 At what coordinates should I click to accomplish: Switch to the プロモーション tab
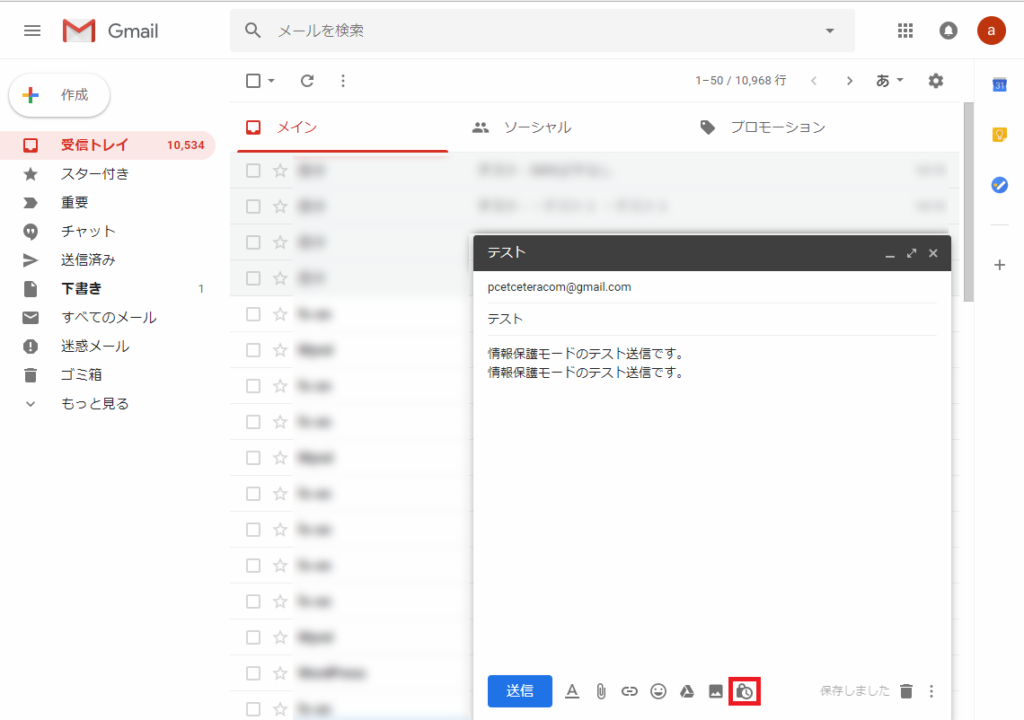point(776,127)
